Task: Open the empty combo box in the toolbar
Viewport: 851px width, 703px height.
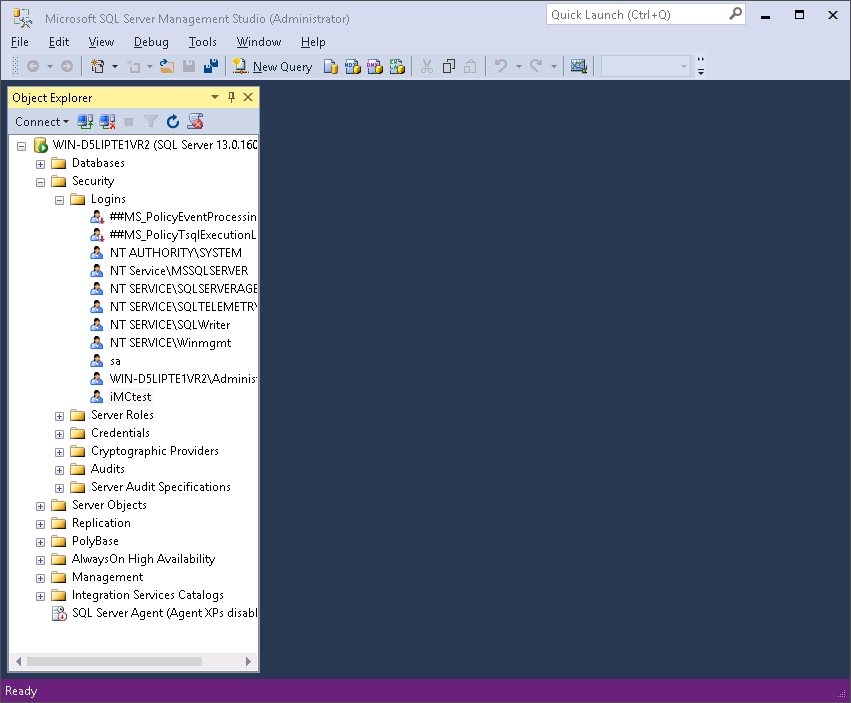Action: pyautogui.click(x=645, y=66)
